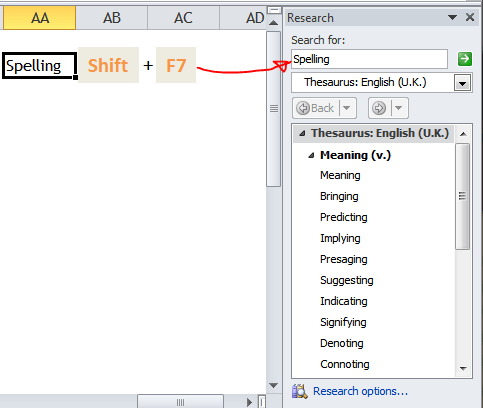Select the synonym Implying
Screen dimensions: 483x408
pos(340,238)
